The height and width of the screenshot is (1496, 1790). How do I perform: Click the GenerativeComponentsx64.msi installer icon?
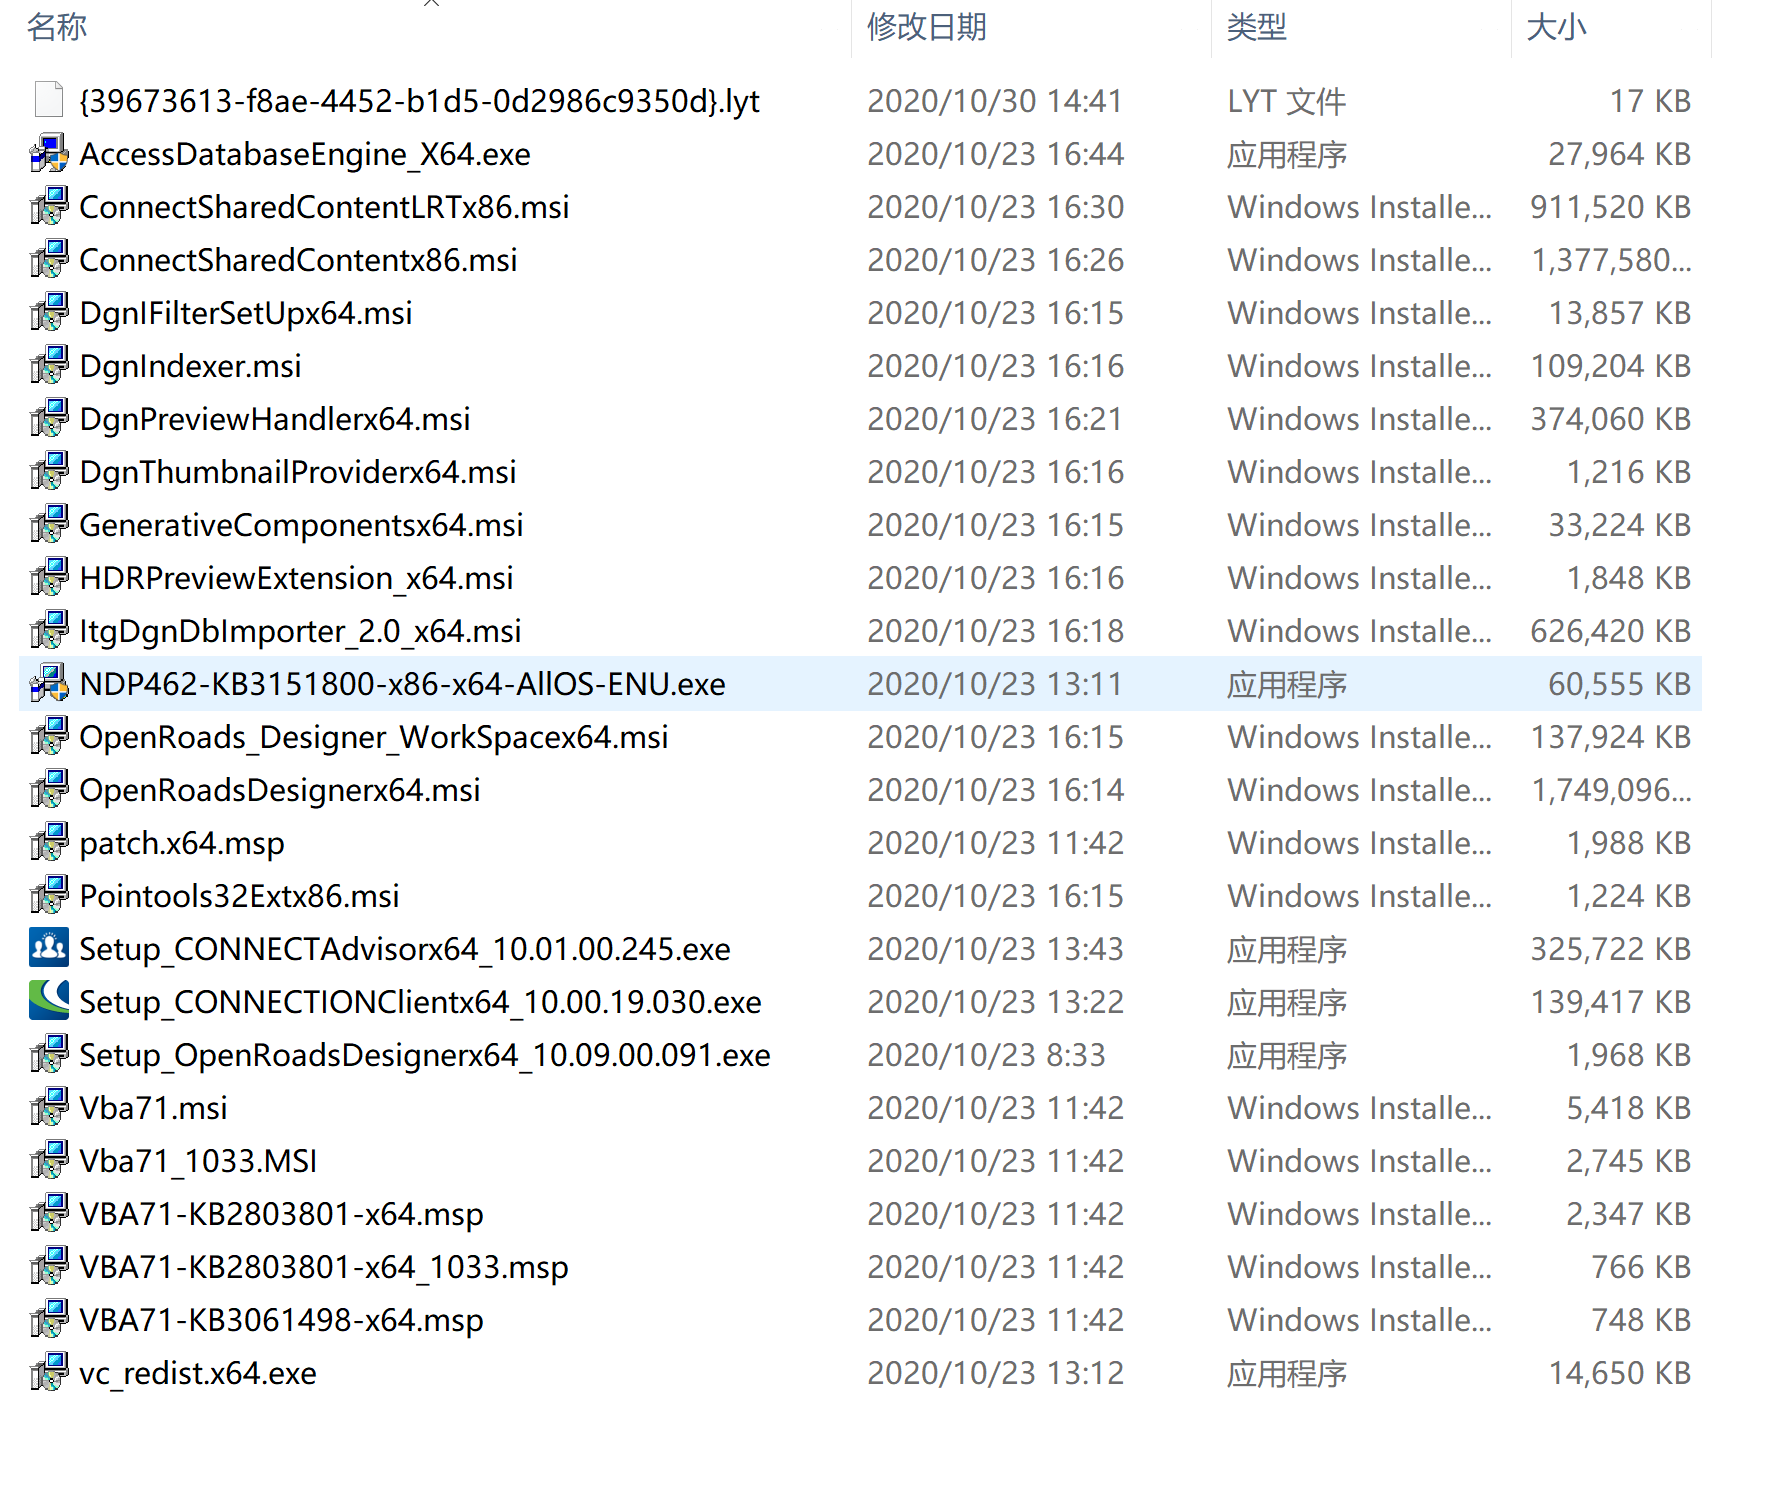tap(49, 524)
